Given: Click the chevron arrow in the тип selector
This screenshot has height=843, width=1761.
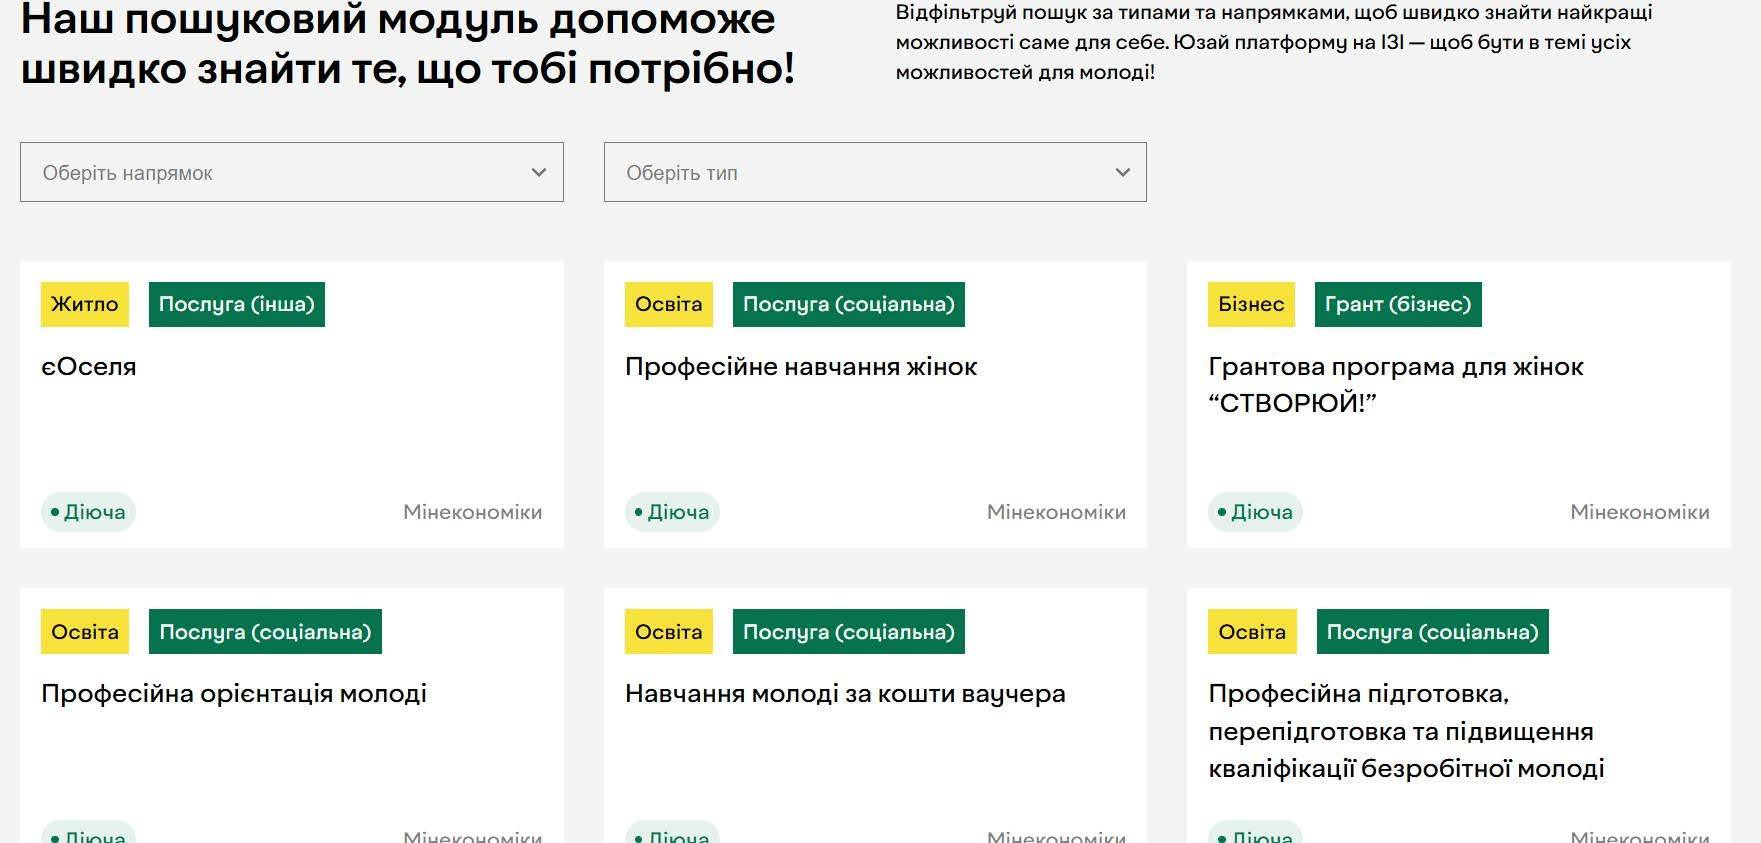Looking at the screenshot, I should click(x=1122, y=172).
